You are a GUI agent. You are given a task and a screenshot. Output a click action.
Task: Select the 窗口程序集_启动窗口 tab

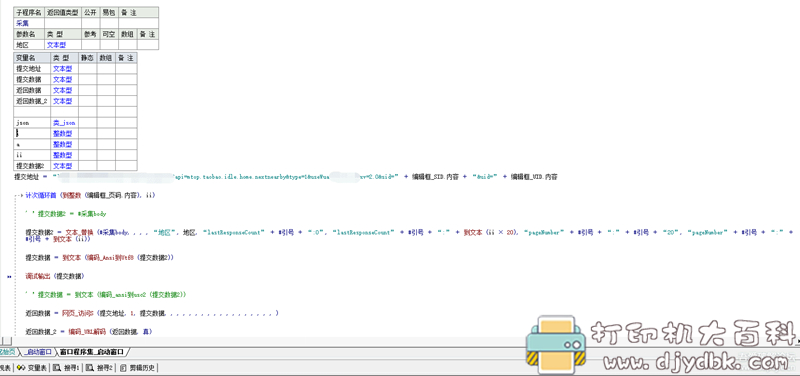point(92,352)
